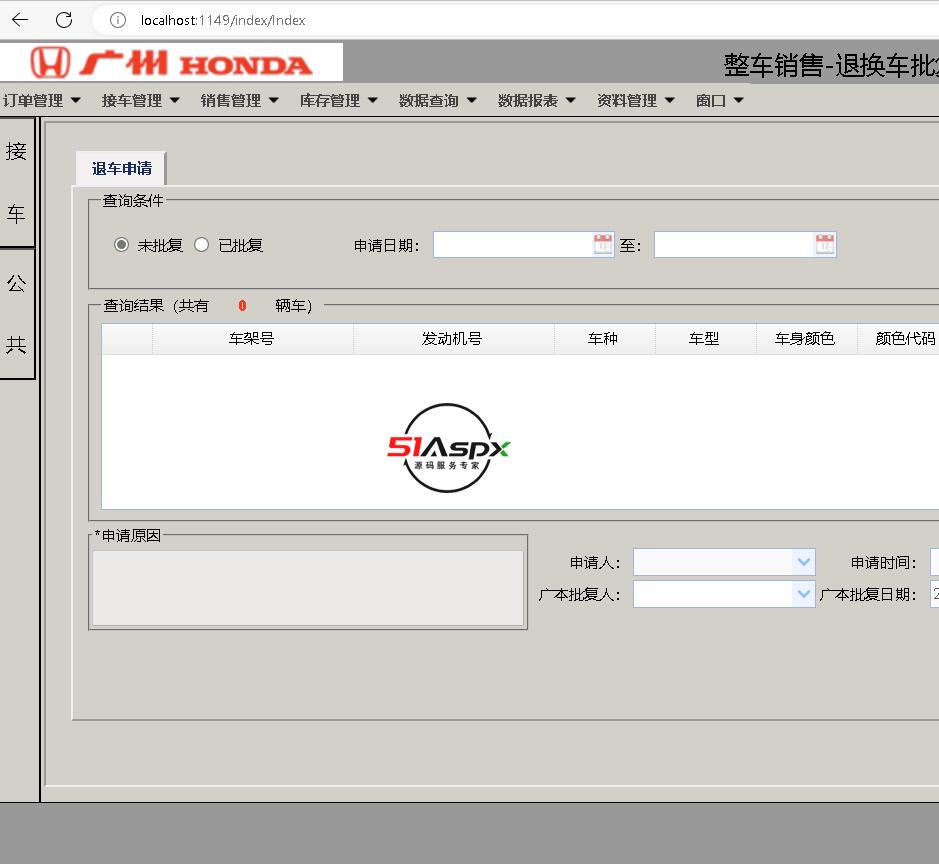The height and width of the screenshot is (864, 939).
Task: Open the 广本批复人 dropdown
Action: click(x=804, y=594)
